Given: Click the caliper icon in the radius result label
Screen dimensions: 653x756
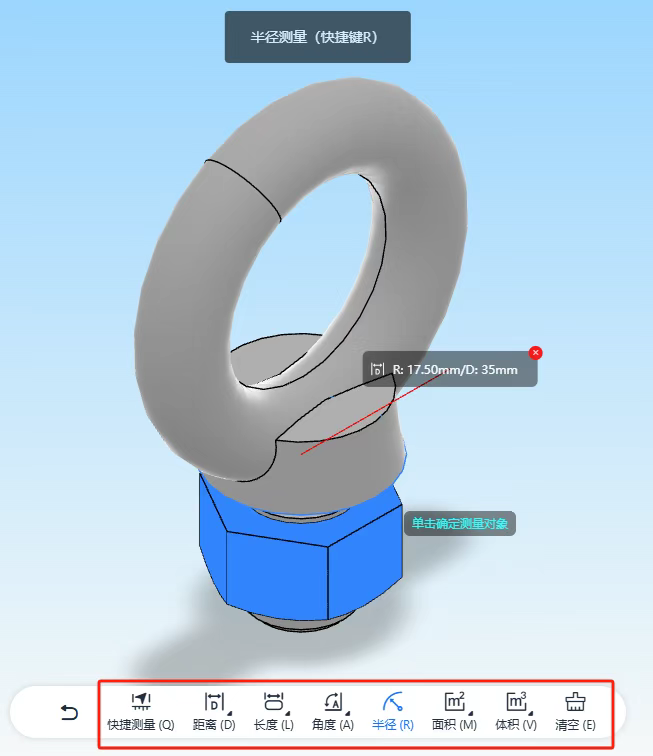Looking at the screenshot, I should (377, 370).
